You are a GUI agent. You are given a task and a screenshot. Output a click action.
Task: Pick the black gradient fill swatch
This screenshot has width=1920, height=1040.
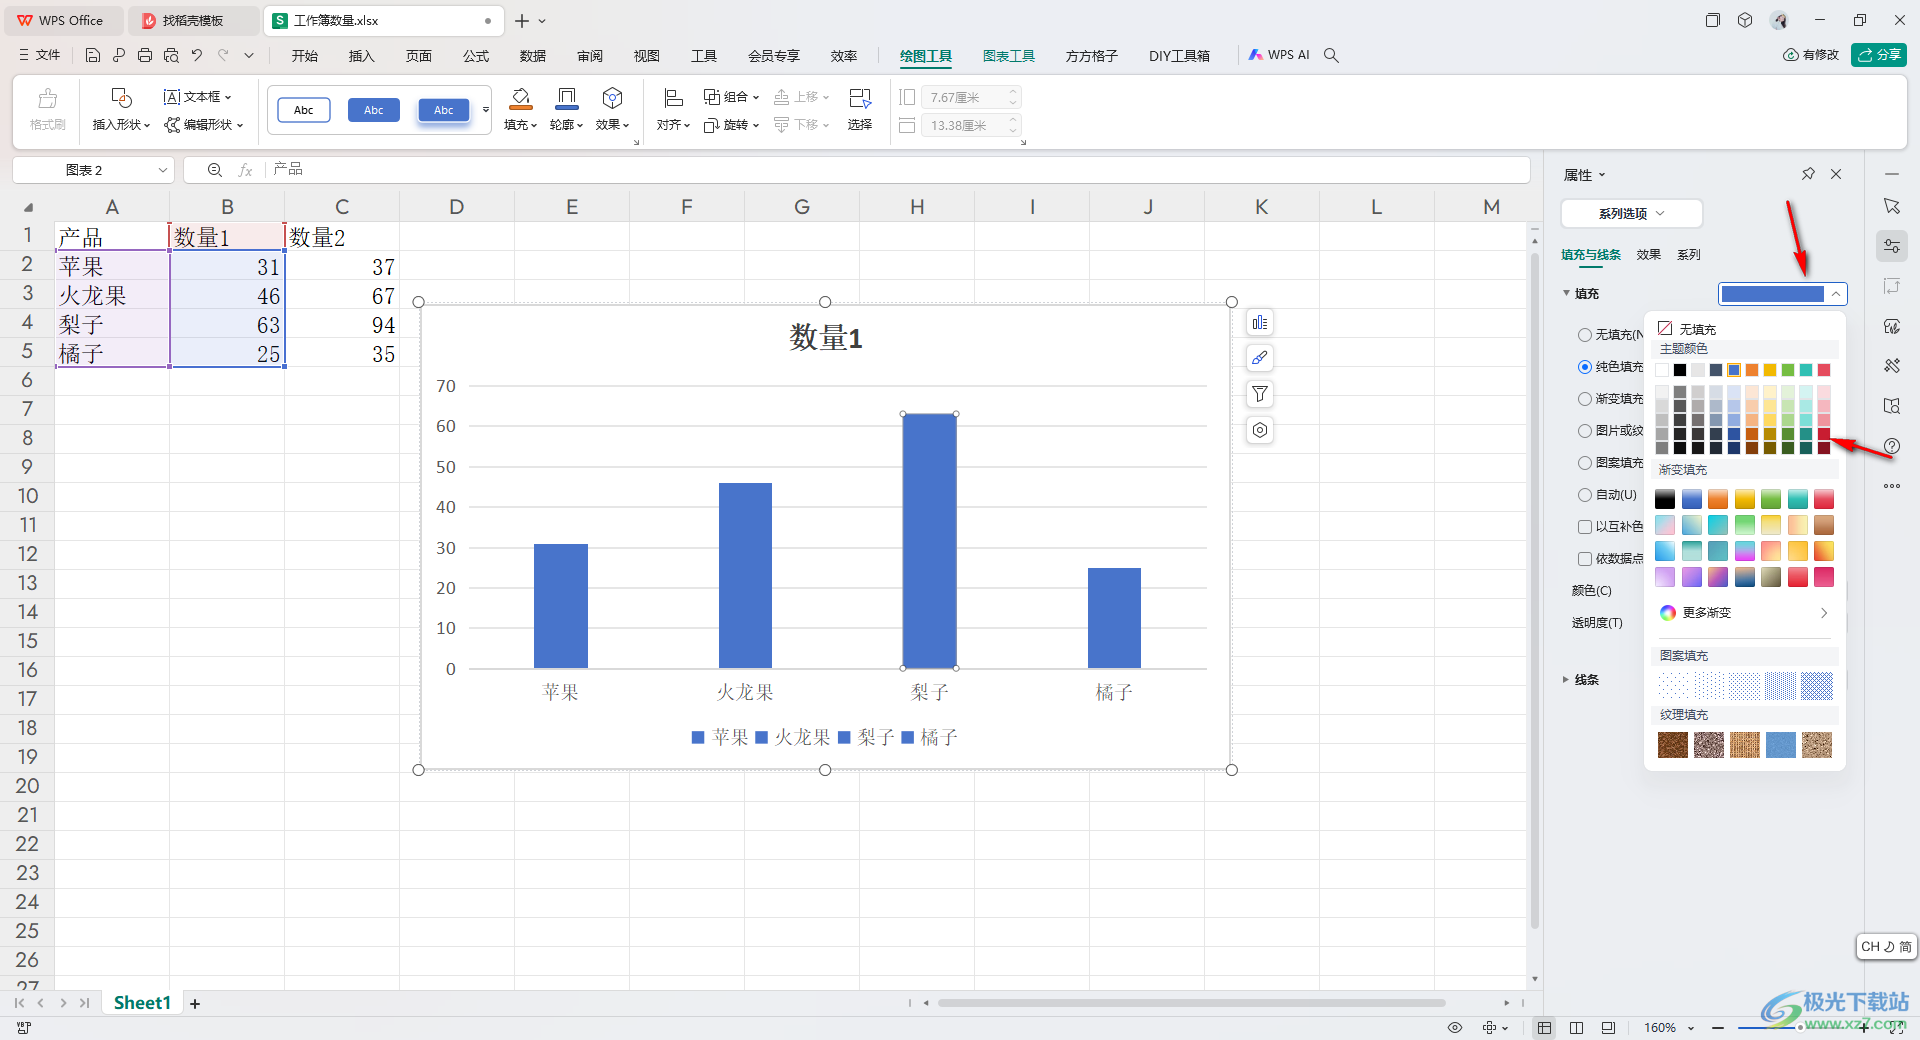coord(1665,499)
